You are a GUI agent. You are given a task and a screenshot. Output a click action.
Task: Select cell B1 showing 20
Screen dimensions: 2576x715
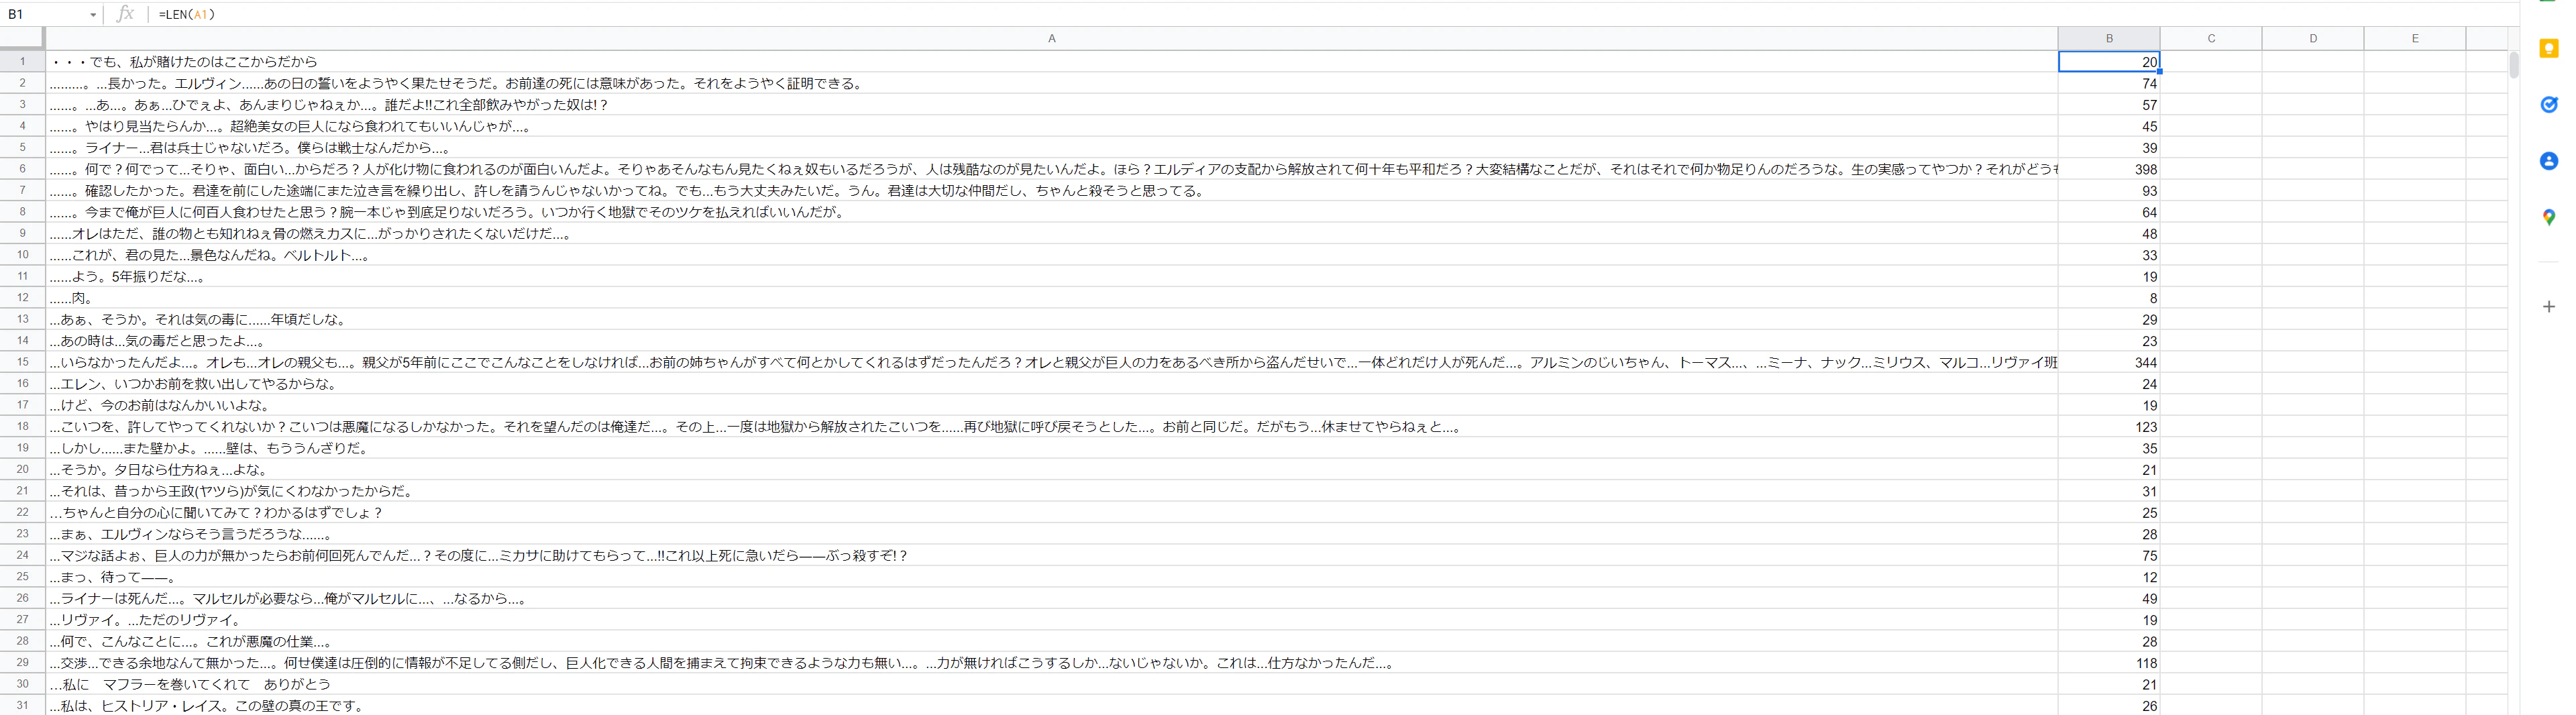pyautogui.click(x=2109, y=61)
